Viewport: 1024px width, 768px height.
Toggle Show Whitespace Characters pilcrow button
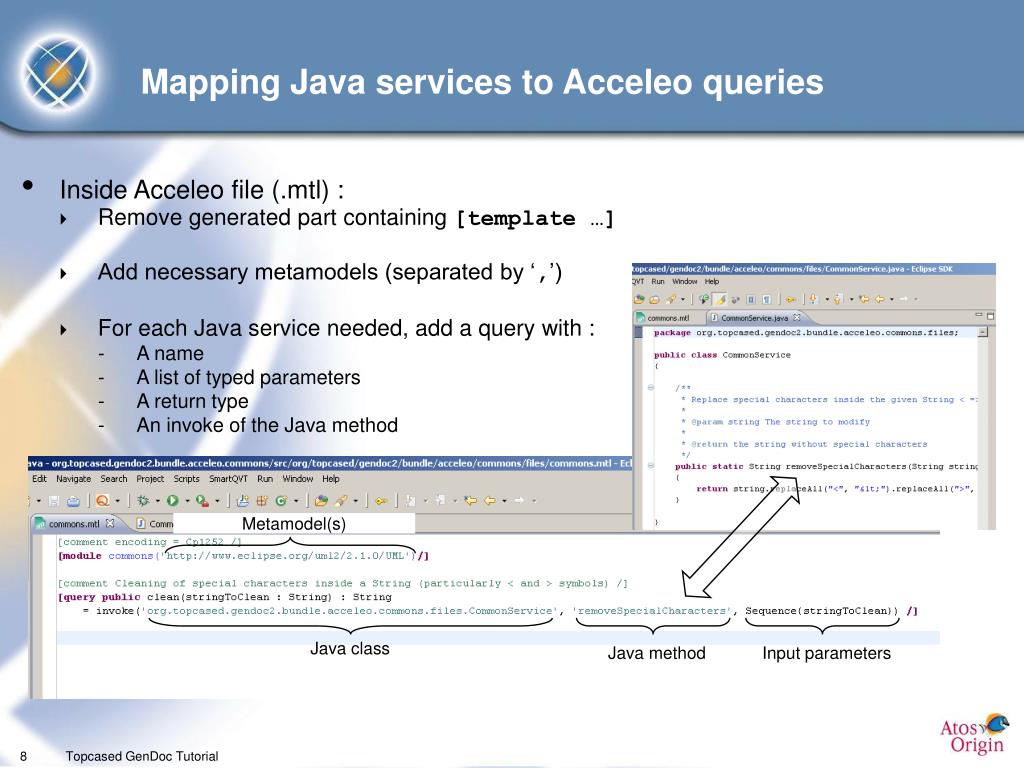(x=767, y=299)
